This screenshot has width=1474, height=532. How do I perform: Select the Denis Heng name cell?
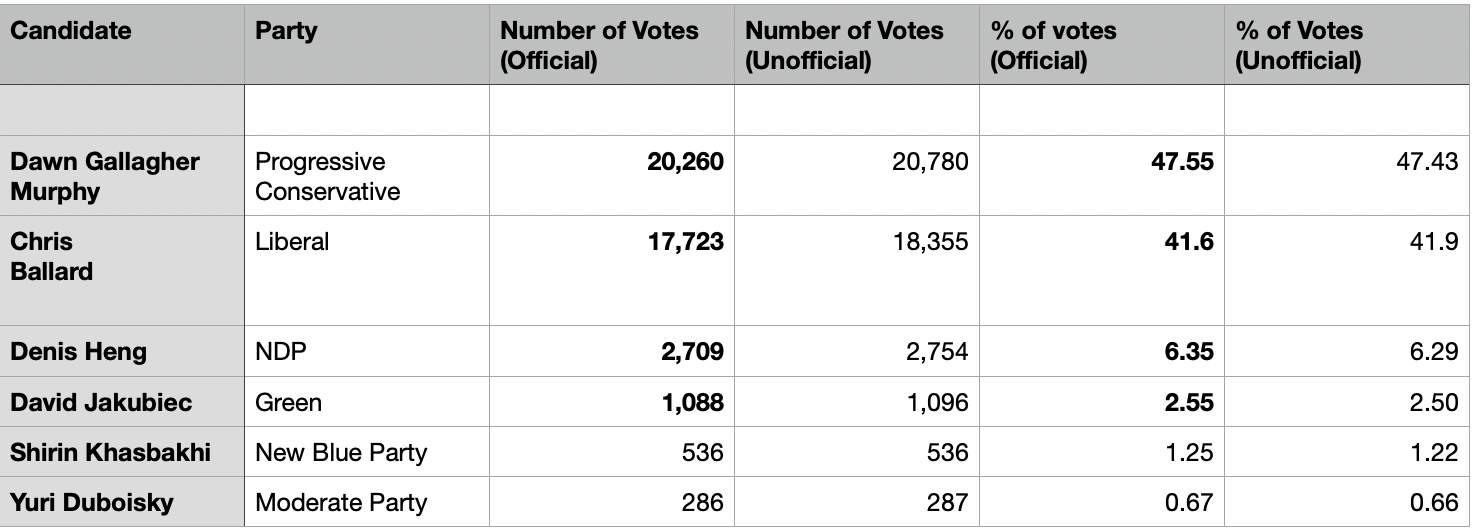122,351
